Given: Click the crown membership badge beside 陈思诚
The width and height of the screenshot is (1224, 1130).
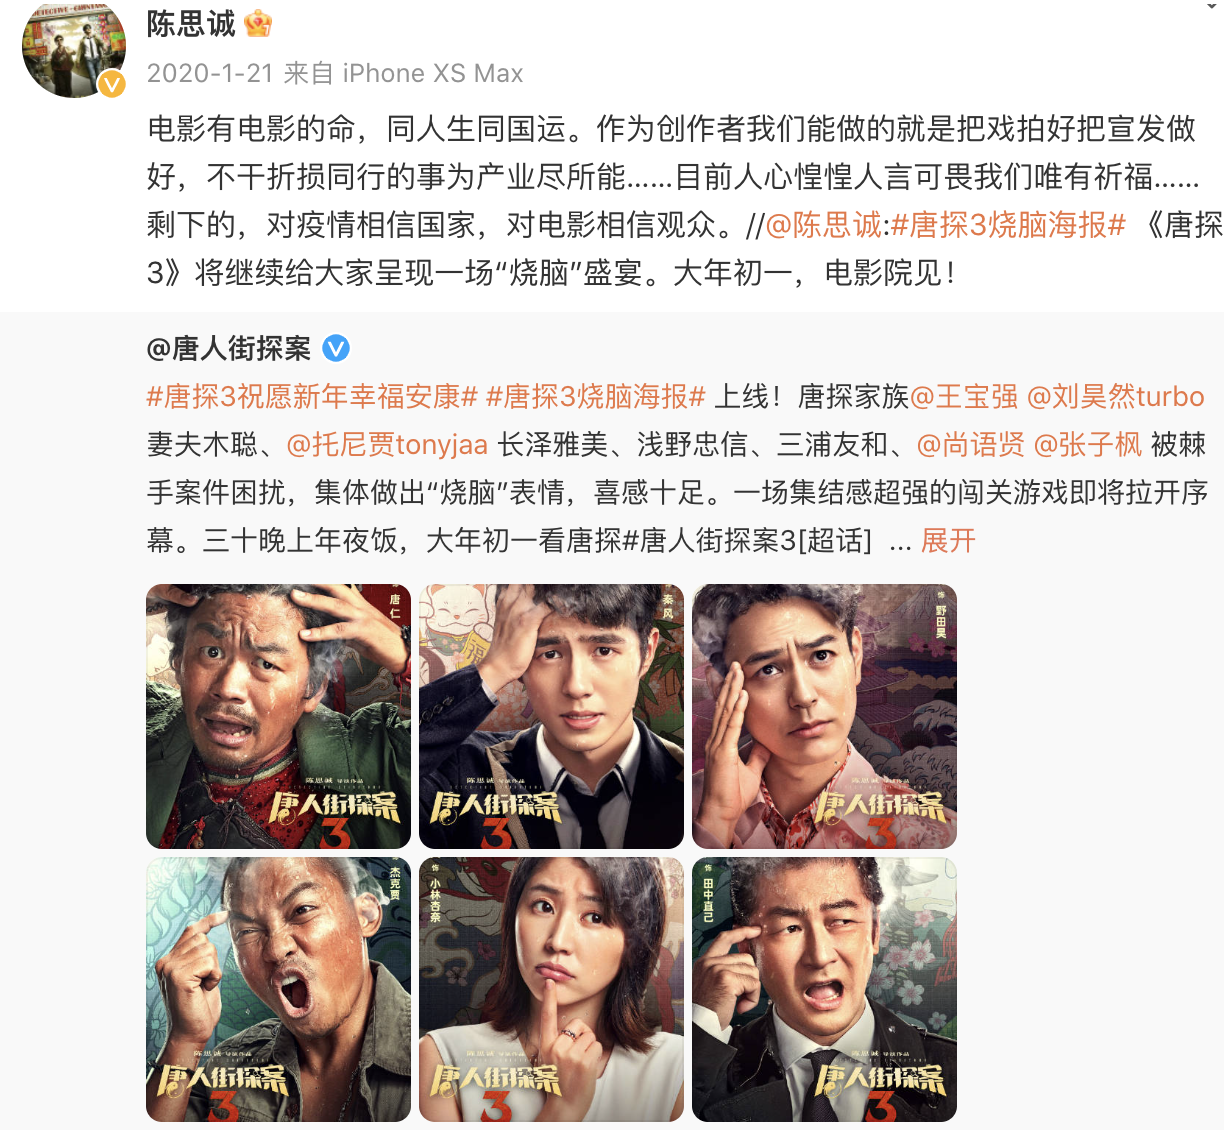Looking at the screenshot, I should click(258, 23).
